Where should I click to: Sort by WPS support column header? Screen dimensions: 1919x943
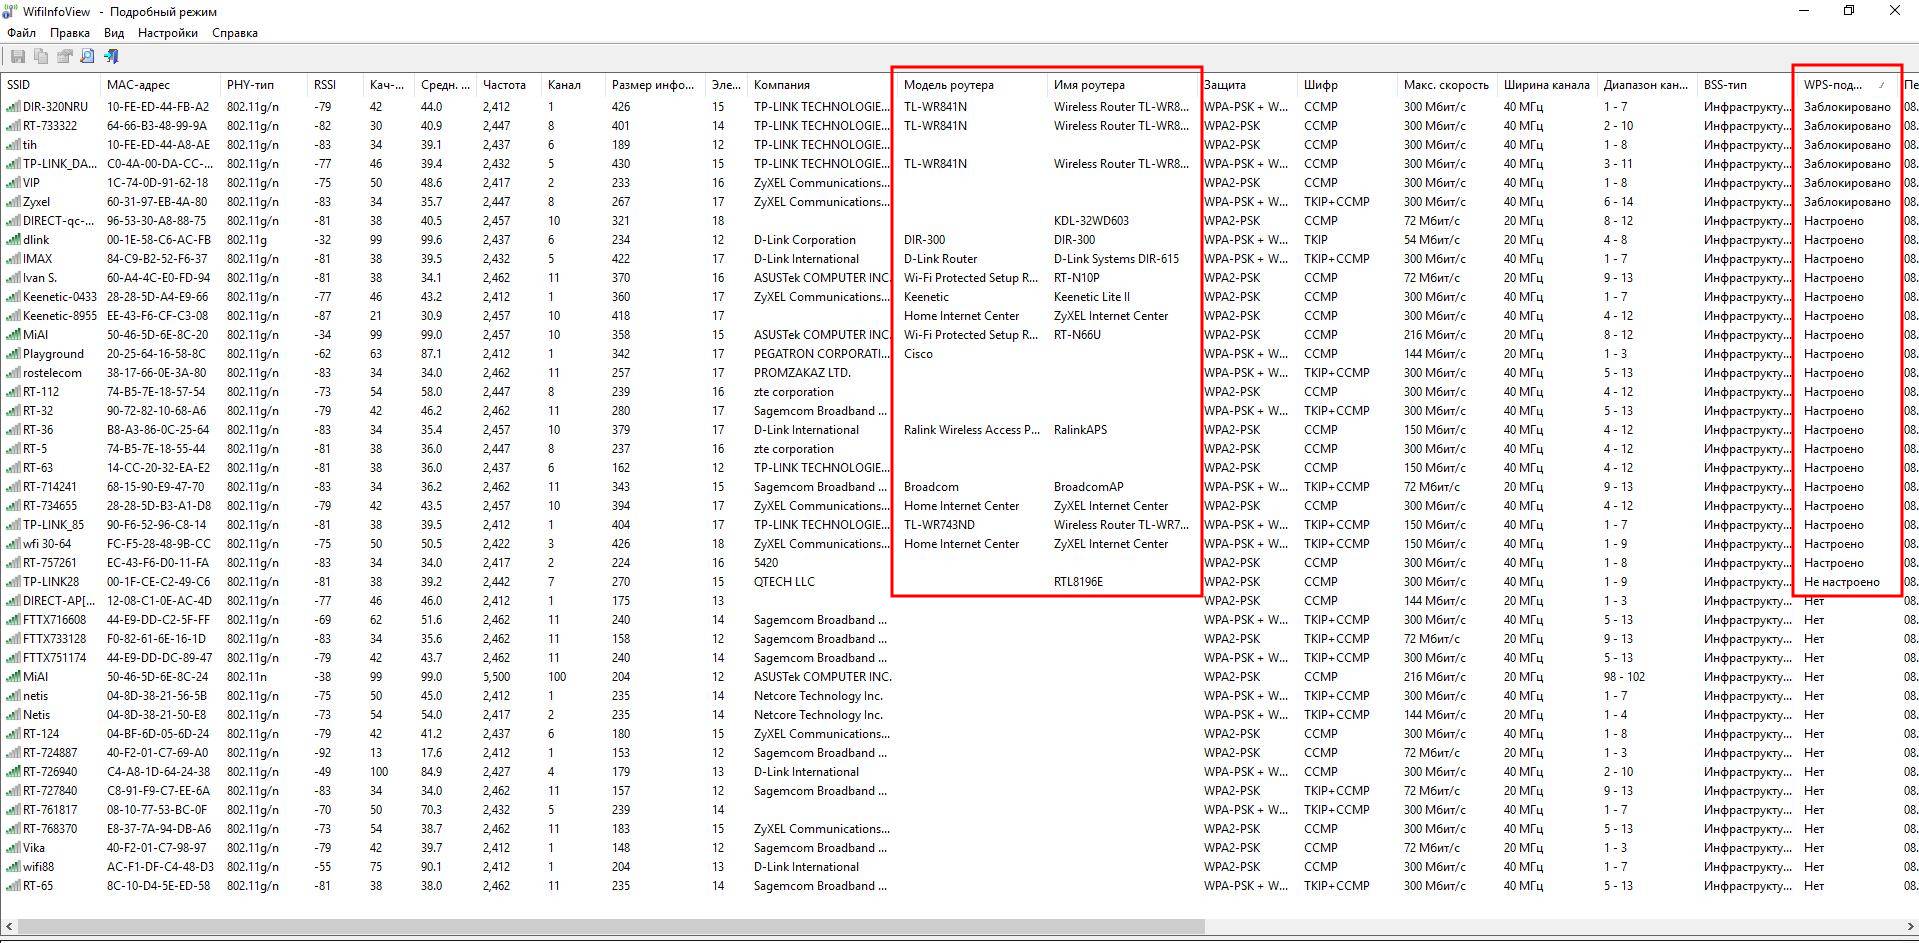1832,85
